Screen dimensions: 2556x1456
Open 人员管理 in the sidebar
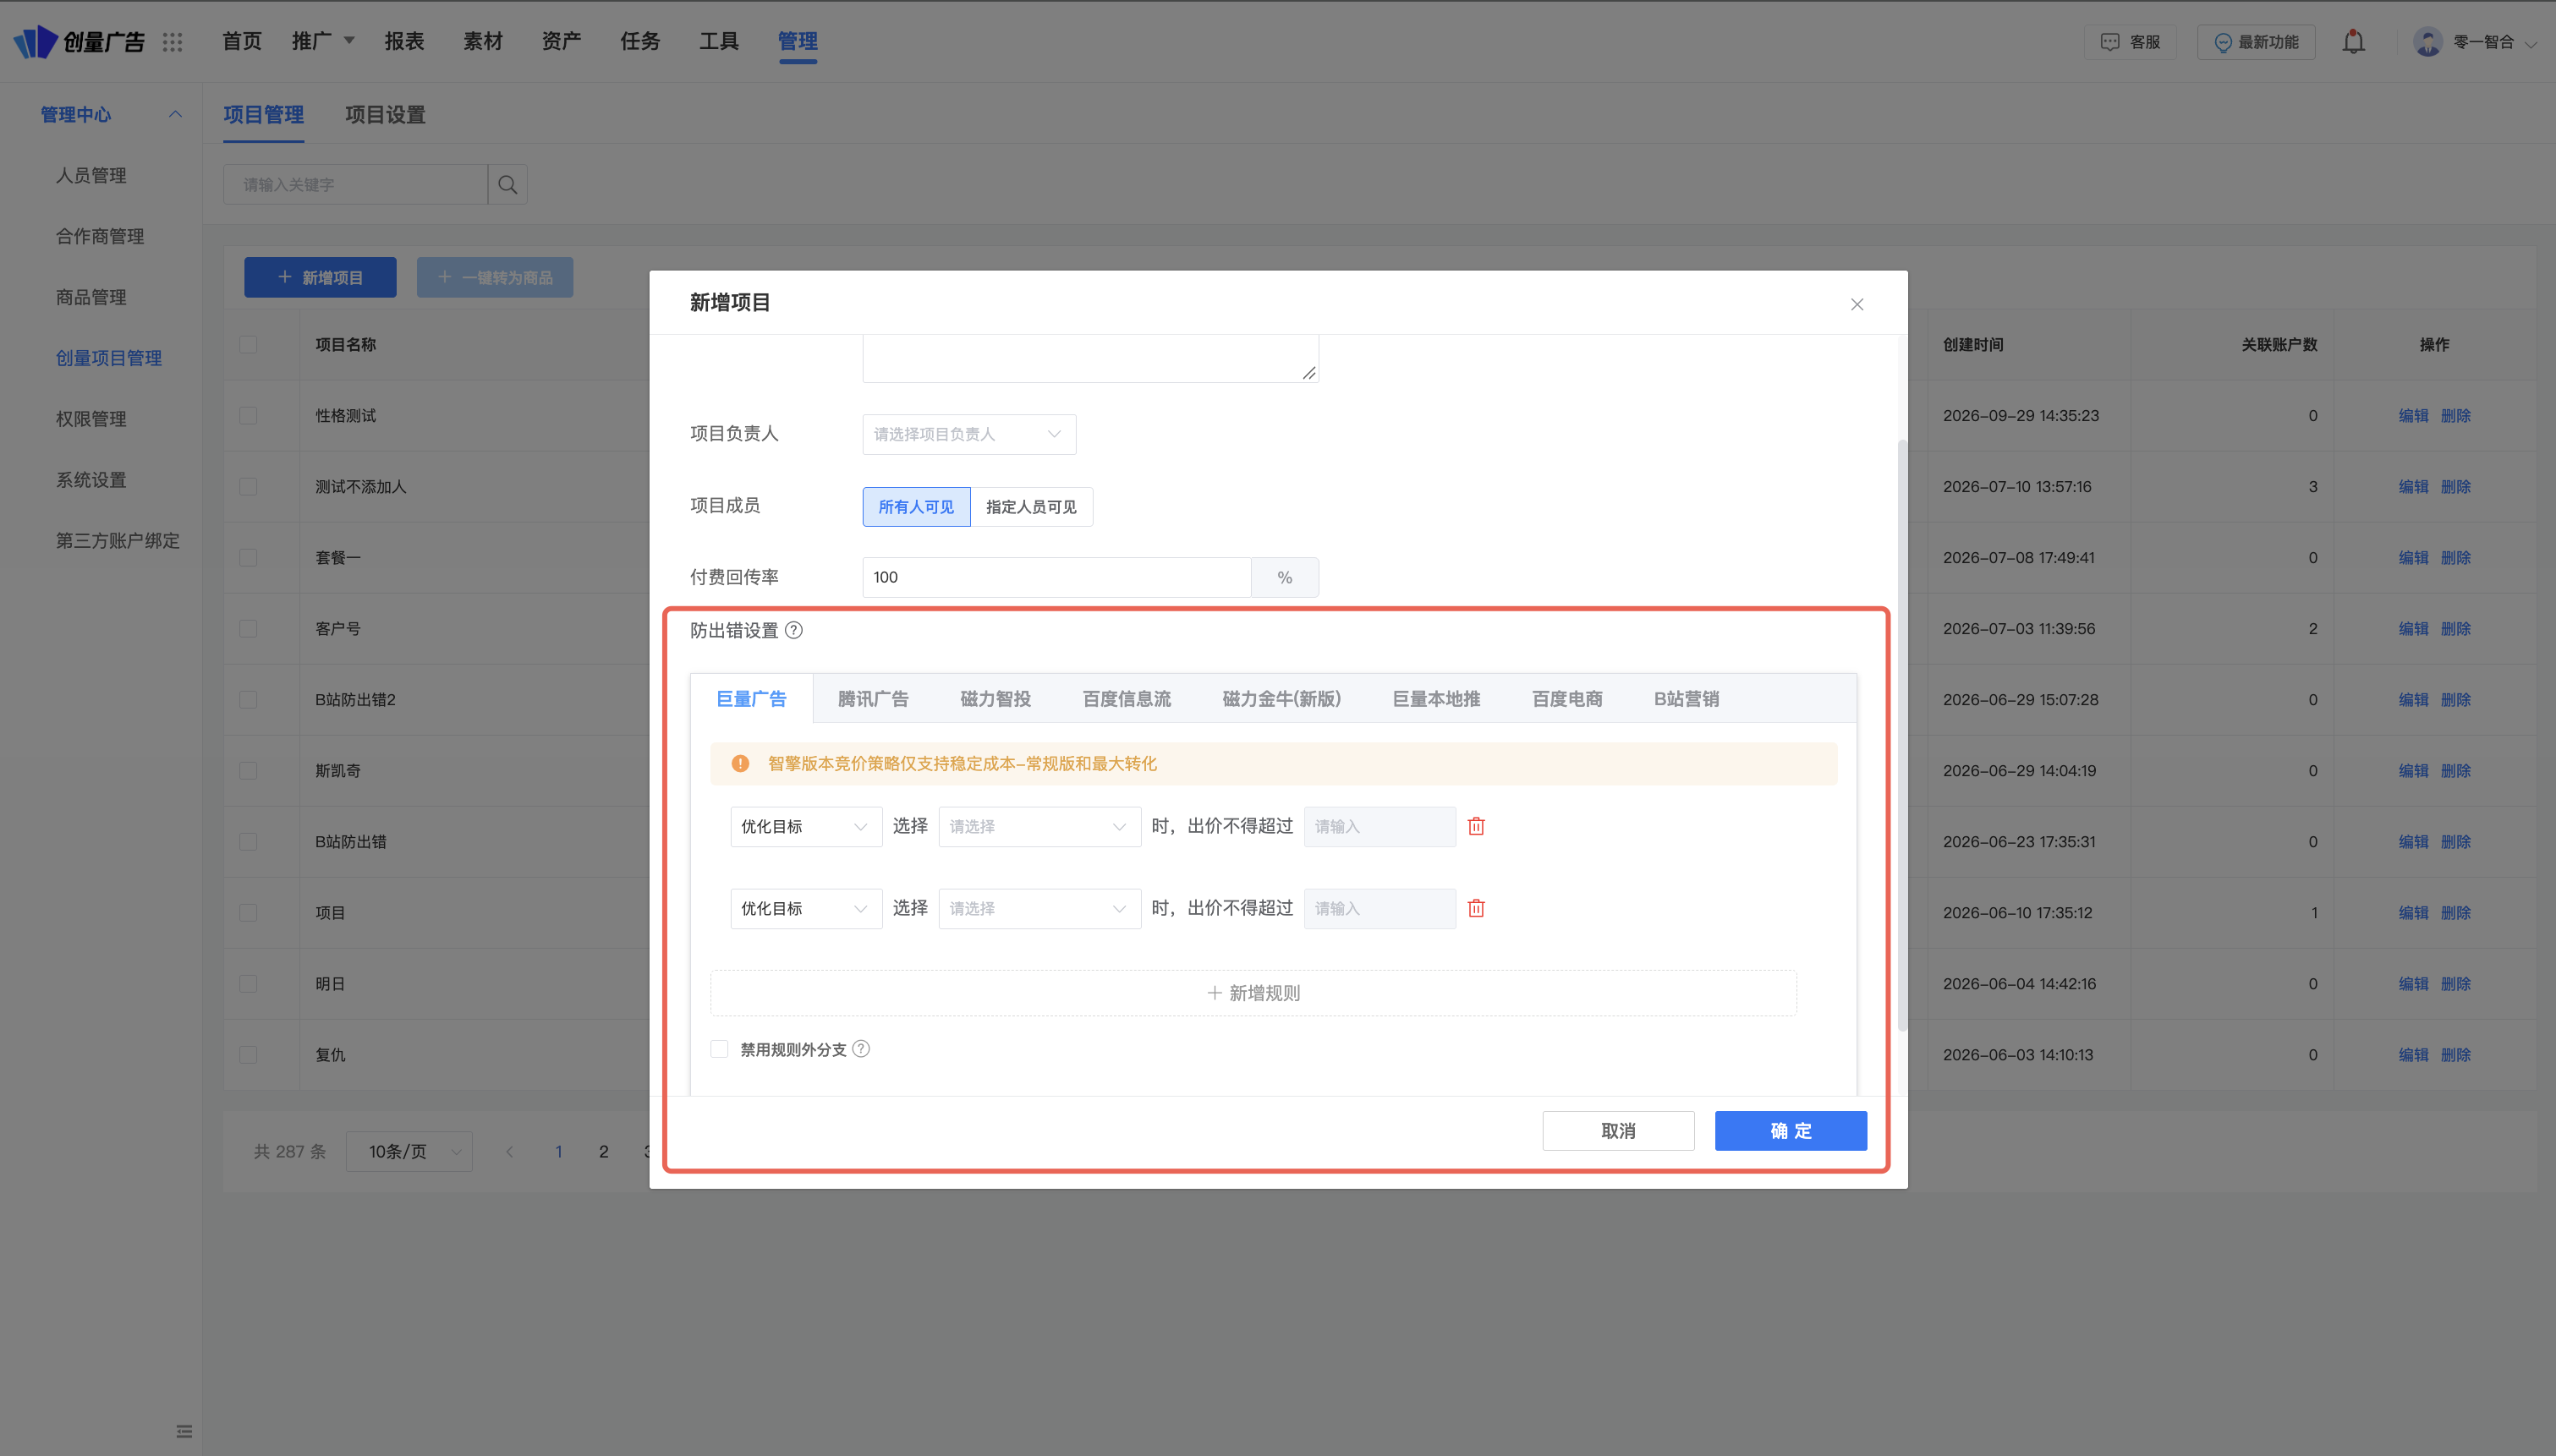point(91,175)
